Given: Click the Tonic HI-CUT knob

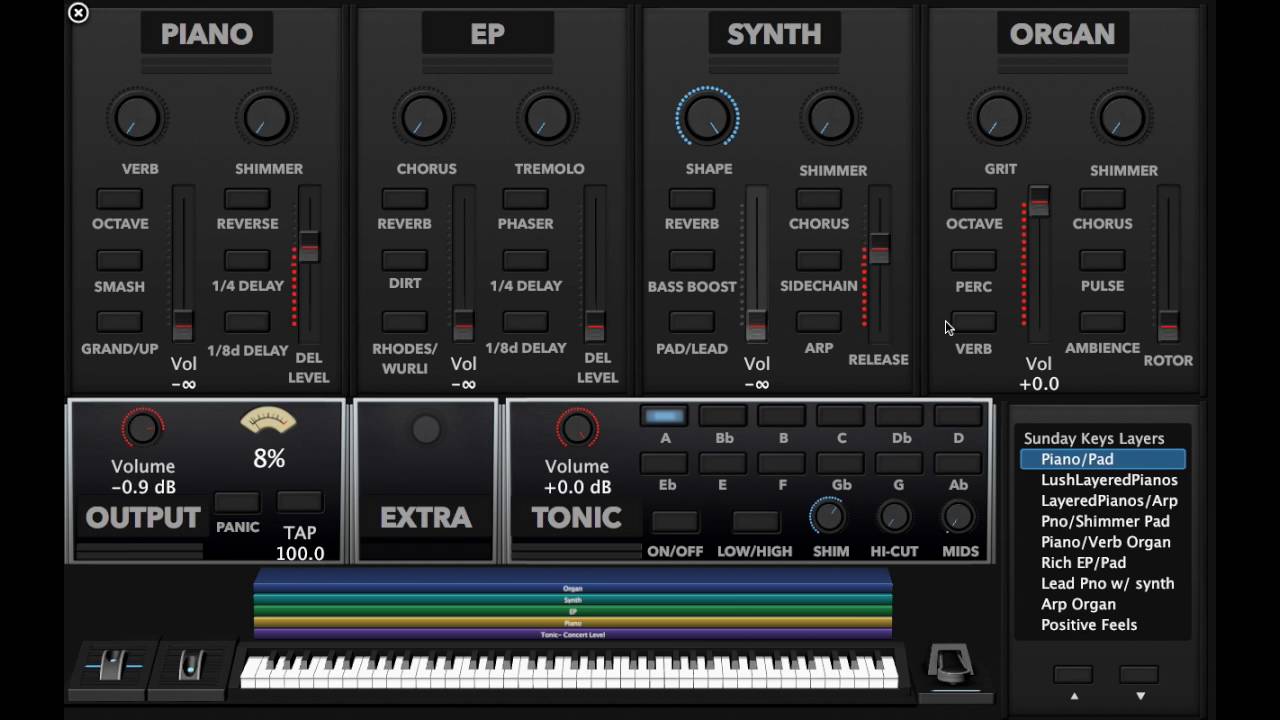Looking at the screenshot, I should click(893, 517).
